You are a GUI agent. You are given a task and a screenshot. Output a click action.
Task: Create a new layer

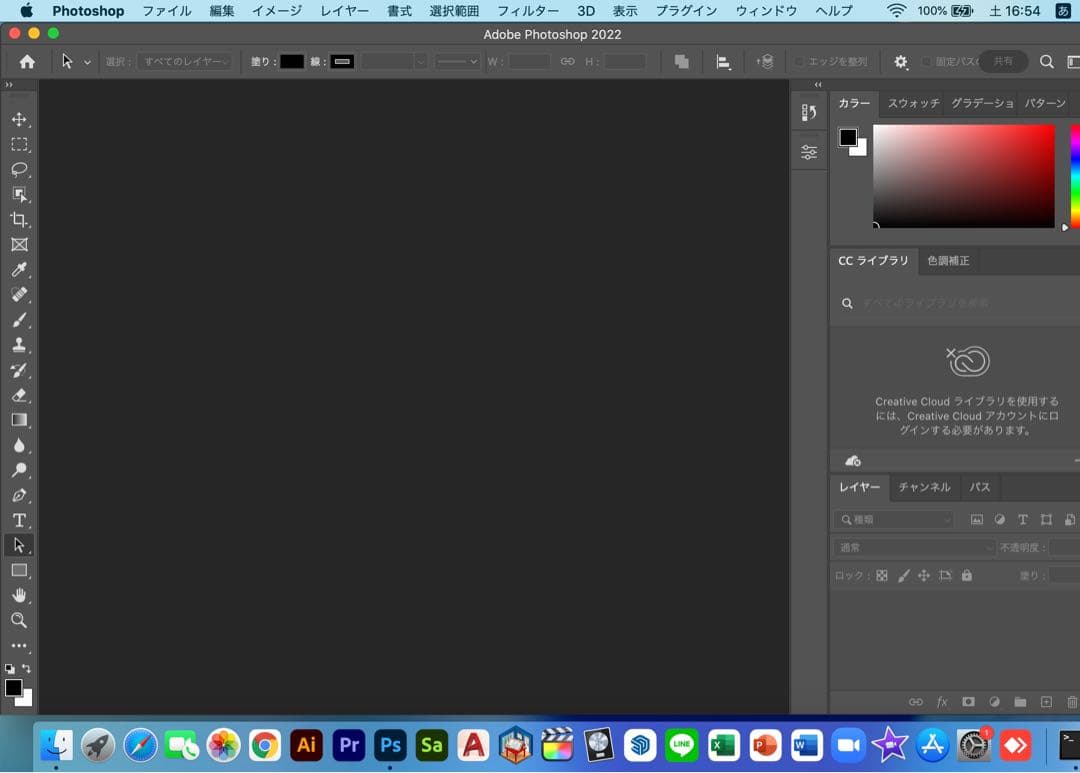[1044, 702]
